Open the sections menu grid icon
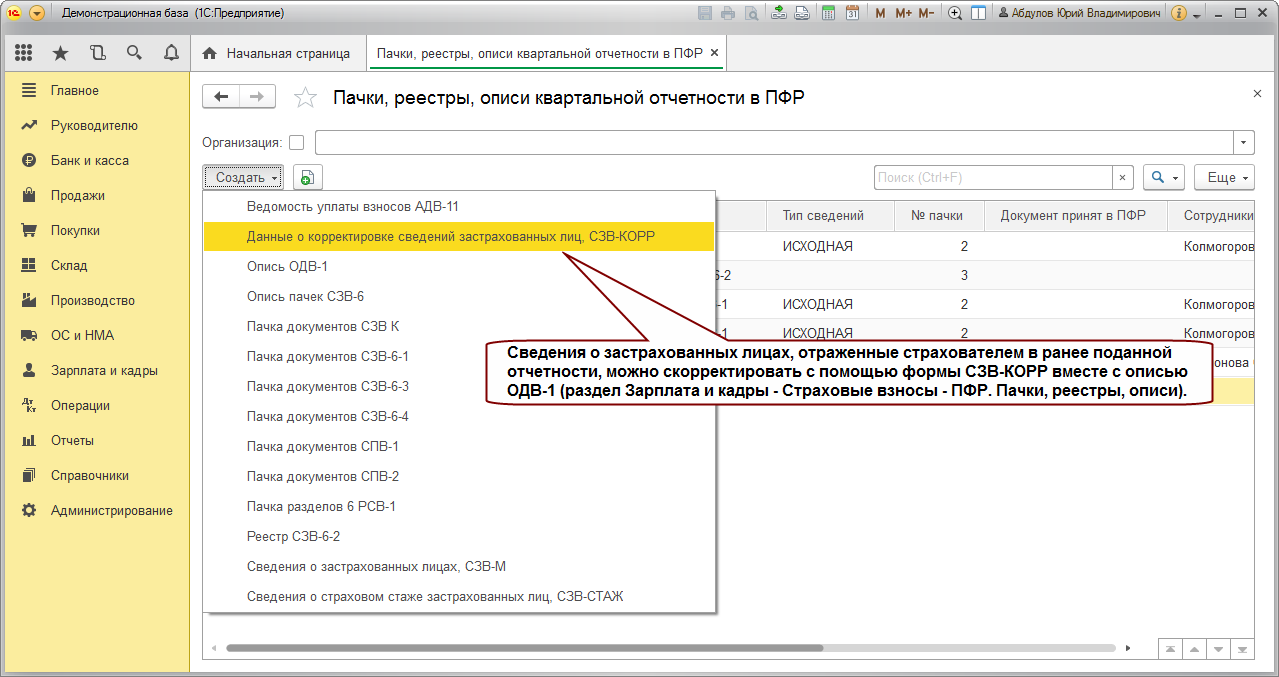Image resolution: width=1279 pixels, height=677 pixels. pyautogui.click(x=24, y=53)
